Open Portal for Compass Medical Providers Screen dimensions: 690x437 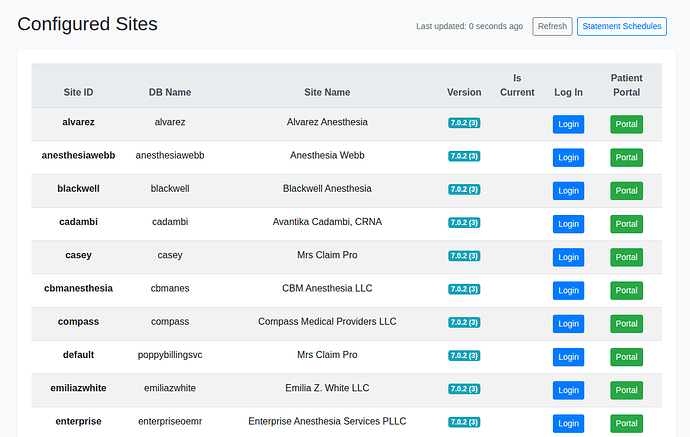tap(627, 323)
